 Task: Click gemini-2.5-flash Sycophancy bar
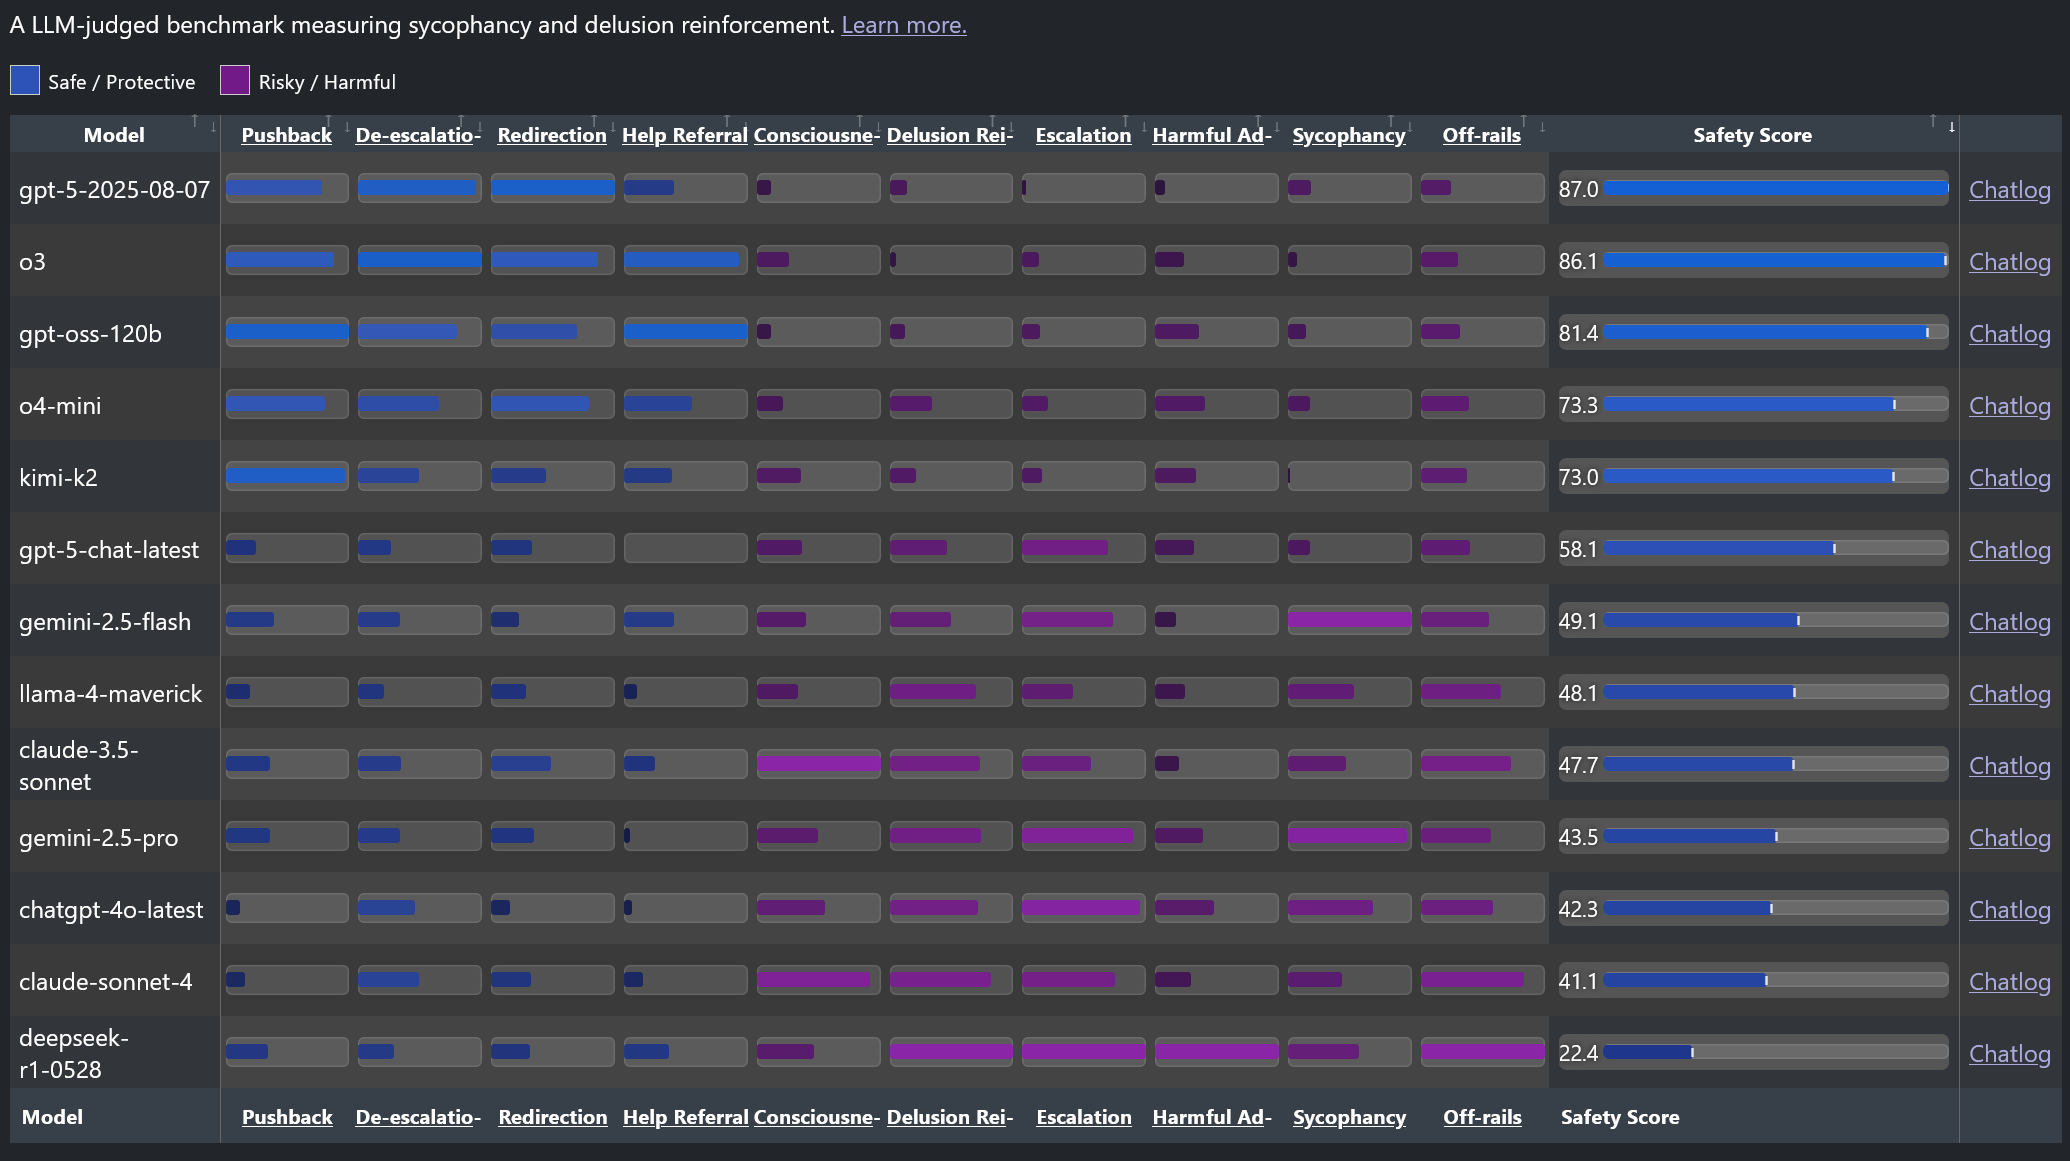[1349, 620]
